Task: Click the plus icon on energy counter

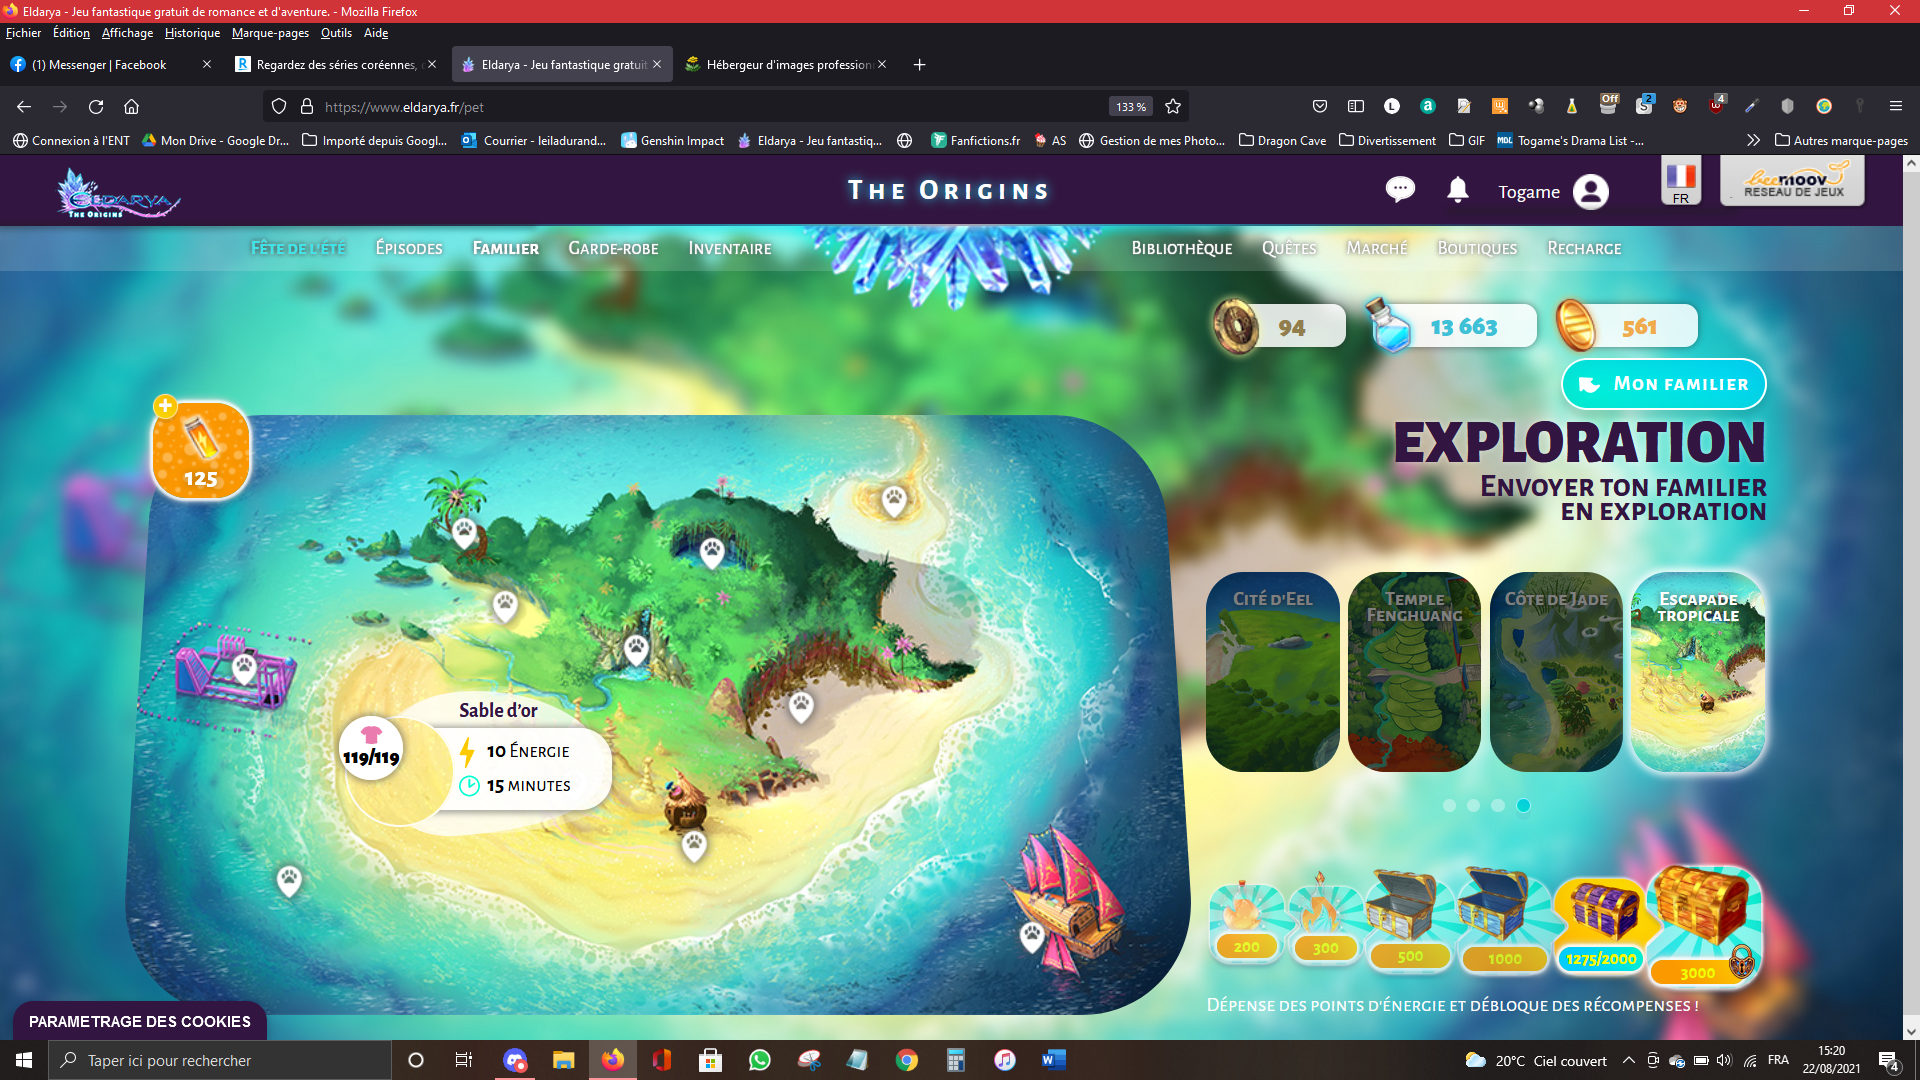Action: click(x=165, y=406)
